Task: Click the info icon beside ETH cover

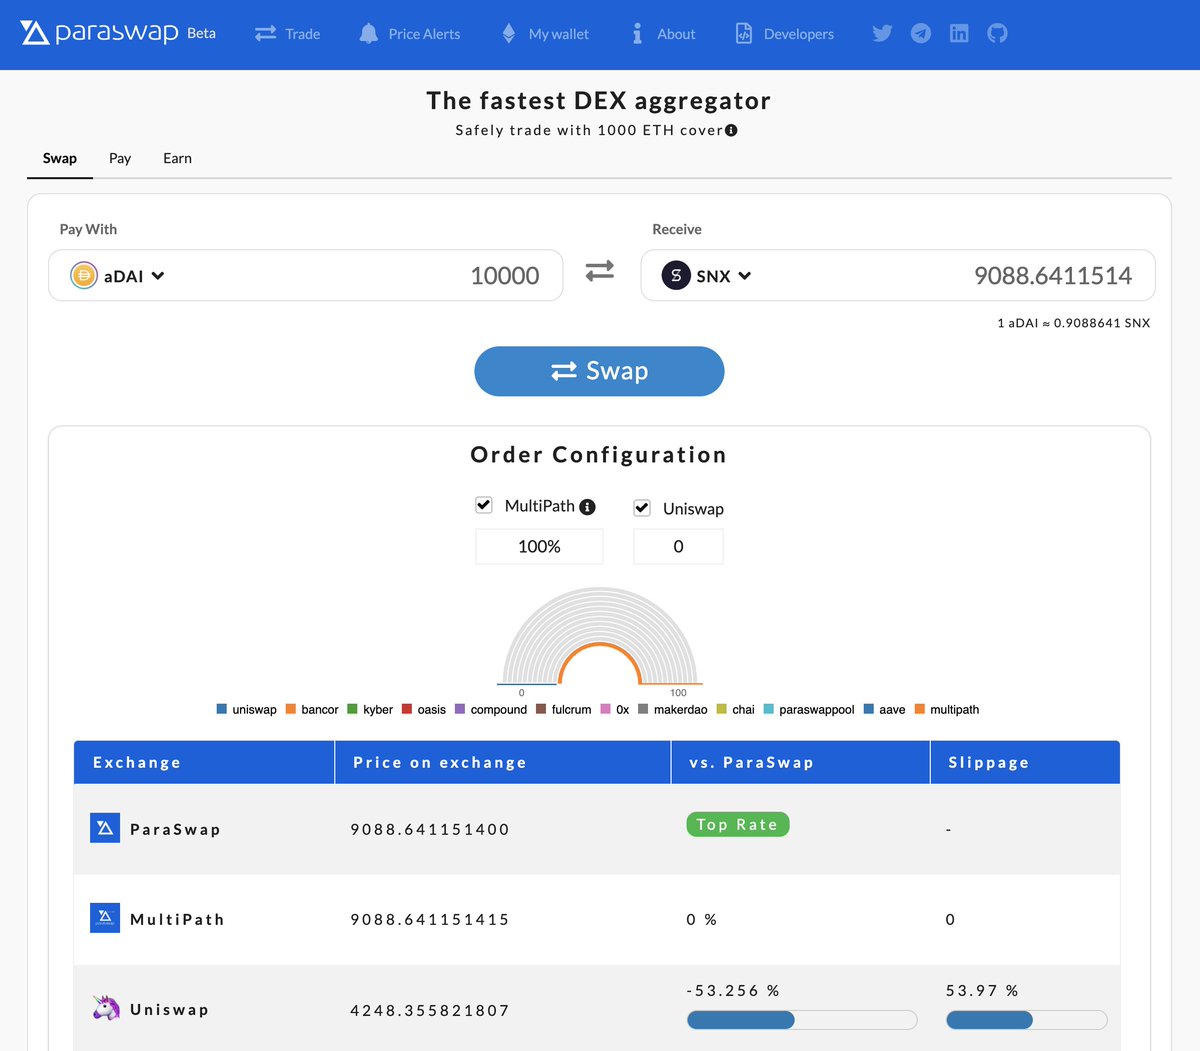Action: (731, 130)
